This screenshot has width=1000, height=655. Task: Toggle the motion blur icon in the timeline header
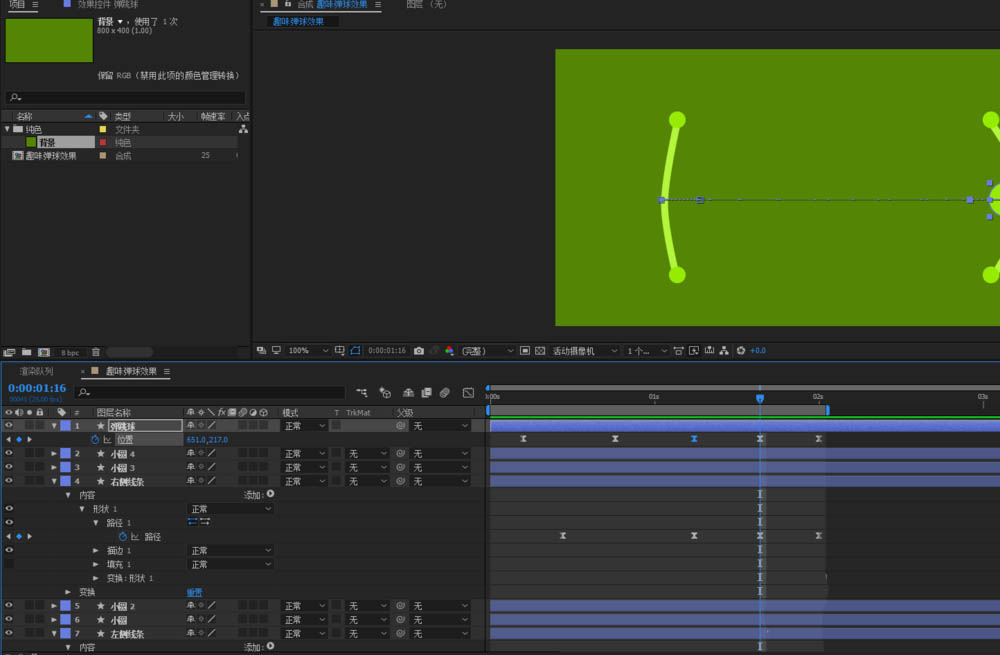[x=445, y=393]
